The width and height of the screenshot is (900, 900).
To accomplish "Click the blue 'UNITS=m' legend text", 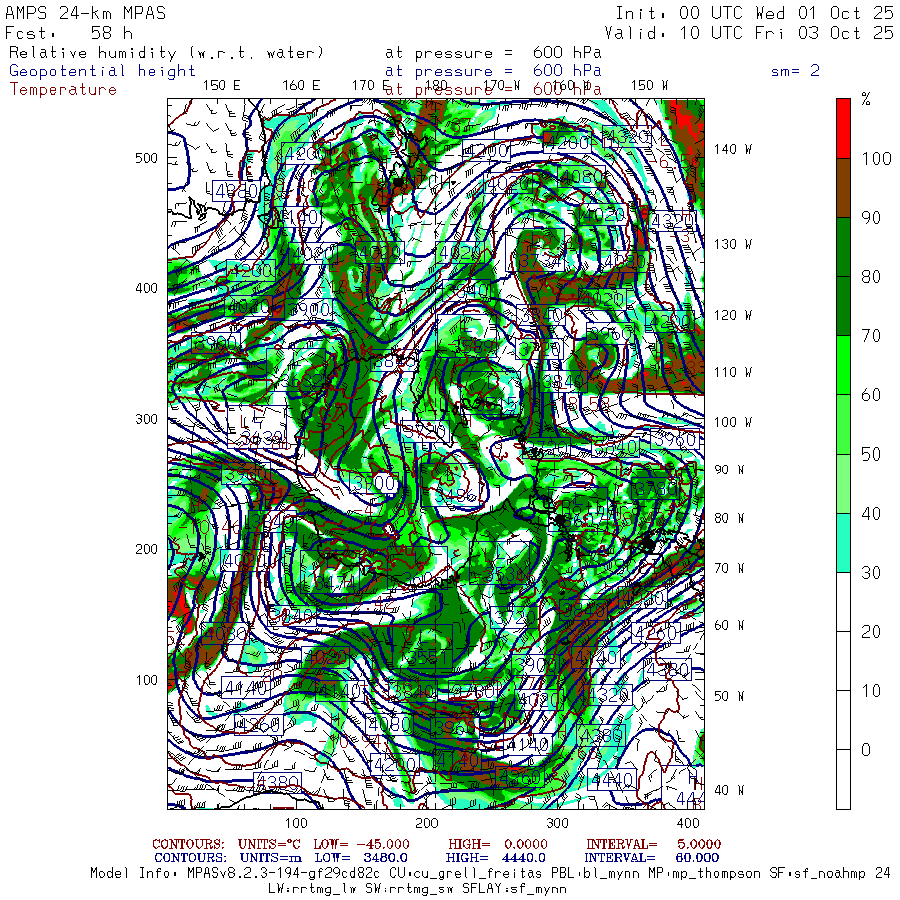I will point(271,858).
